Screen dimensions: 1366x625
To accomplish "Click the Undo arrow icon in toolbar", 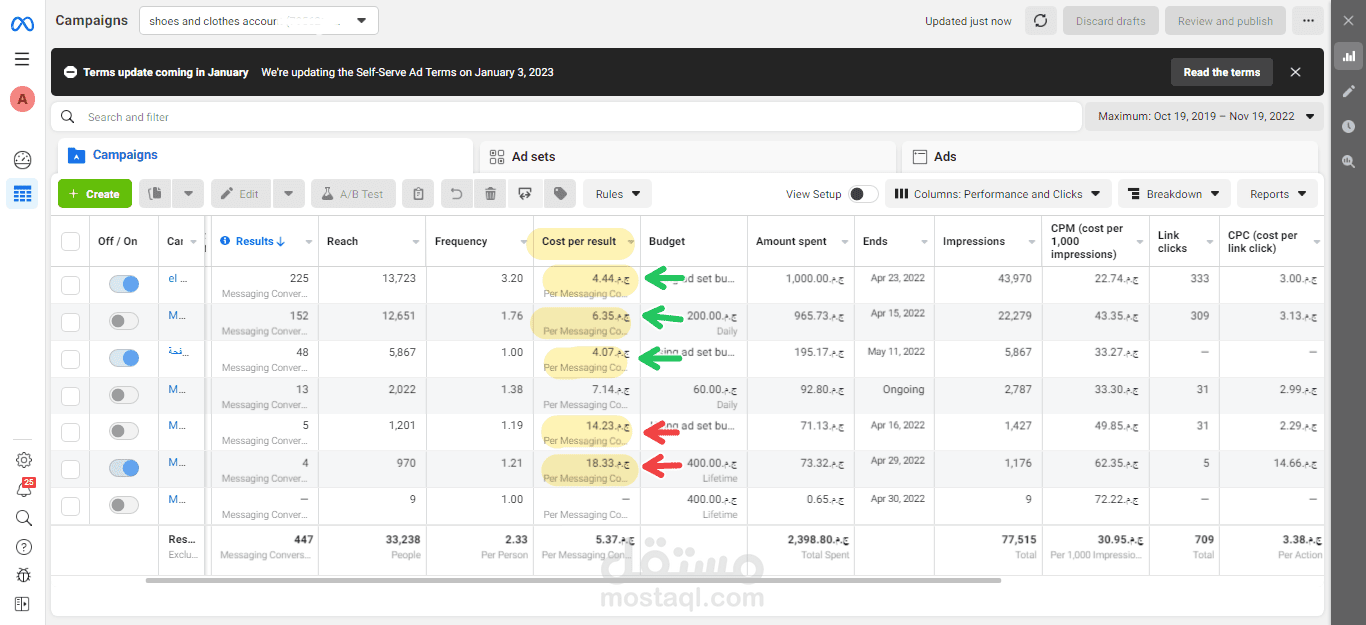I will click(456, 194).
